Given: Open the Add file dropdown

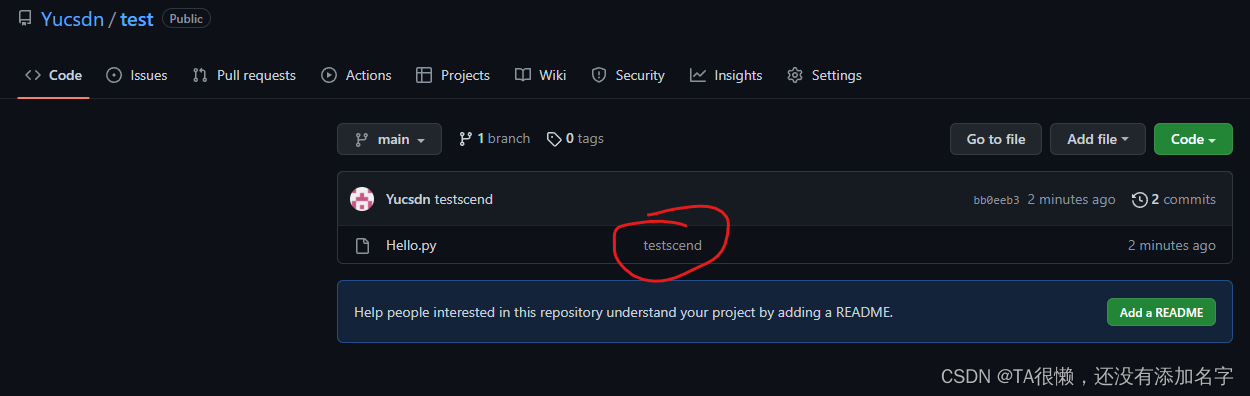Looking at the screenshot, I should pyautogui.click(x=1098, y=139).
